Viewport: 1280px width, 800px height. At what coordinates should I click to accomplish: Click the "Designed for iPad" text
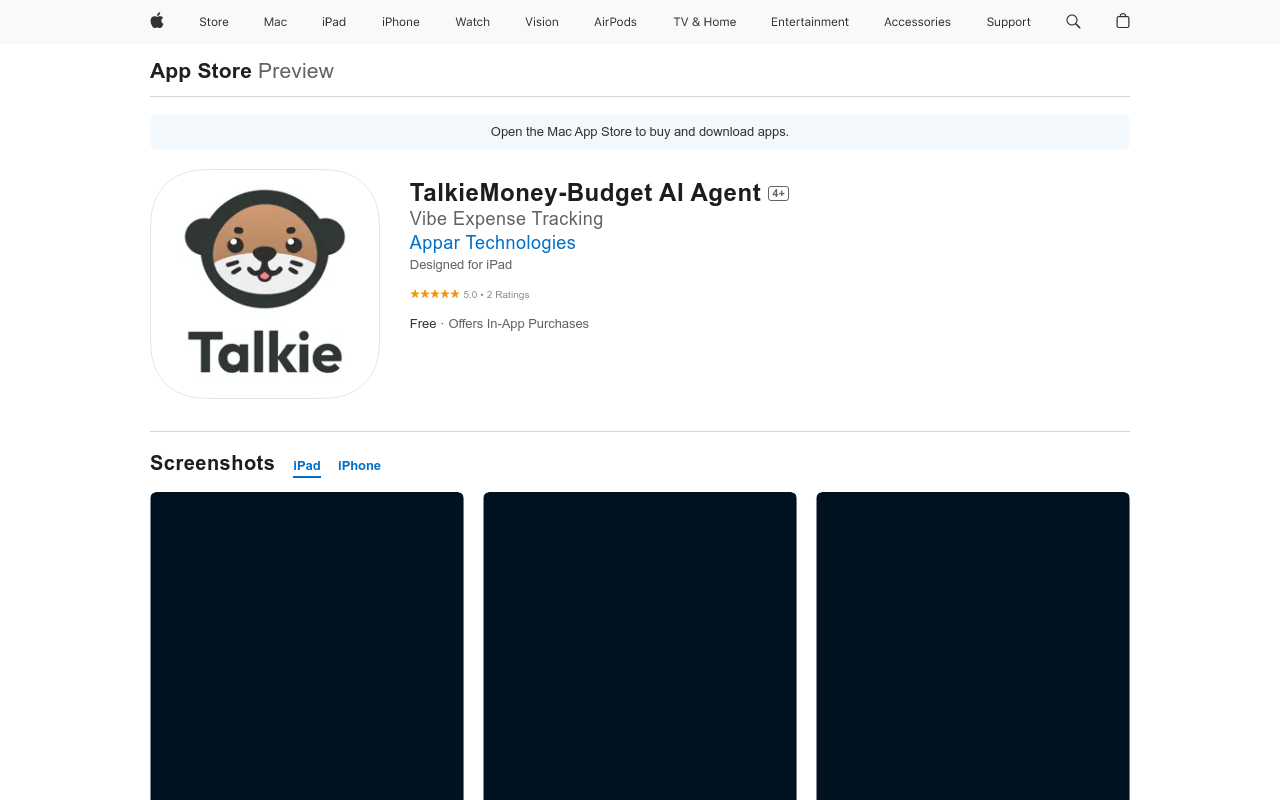coord(461,265)
